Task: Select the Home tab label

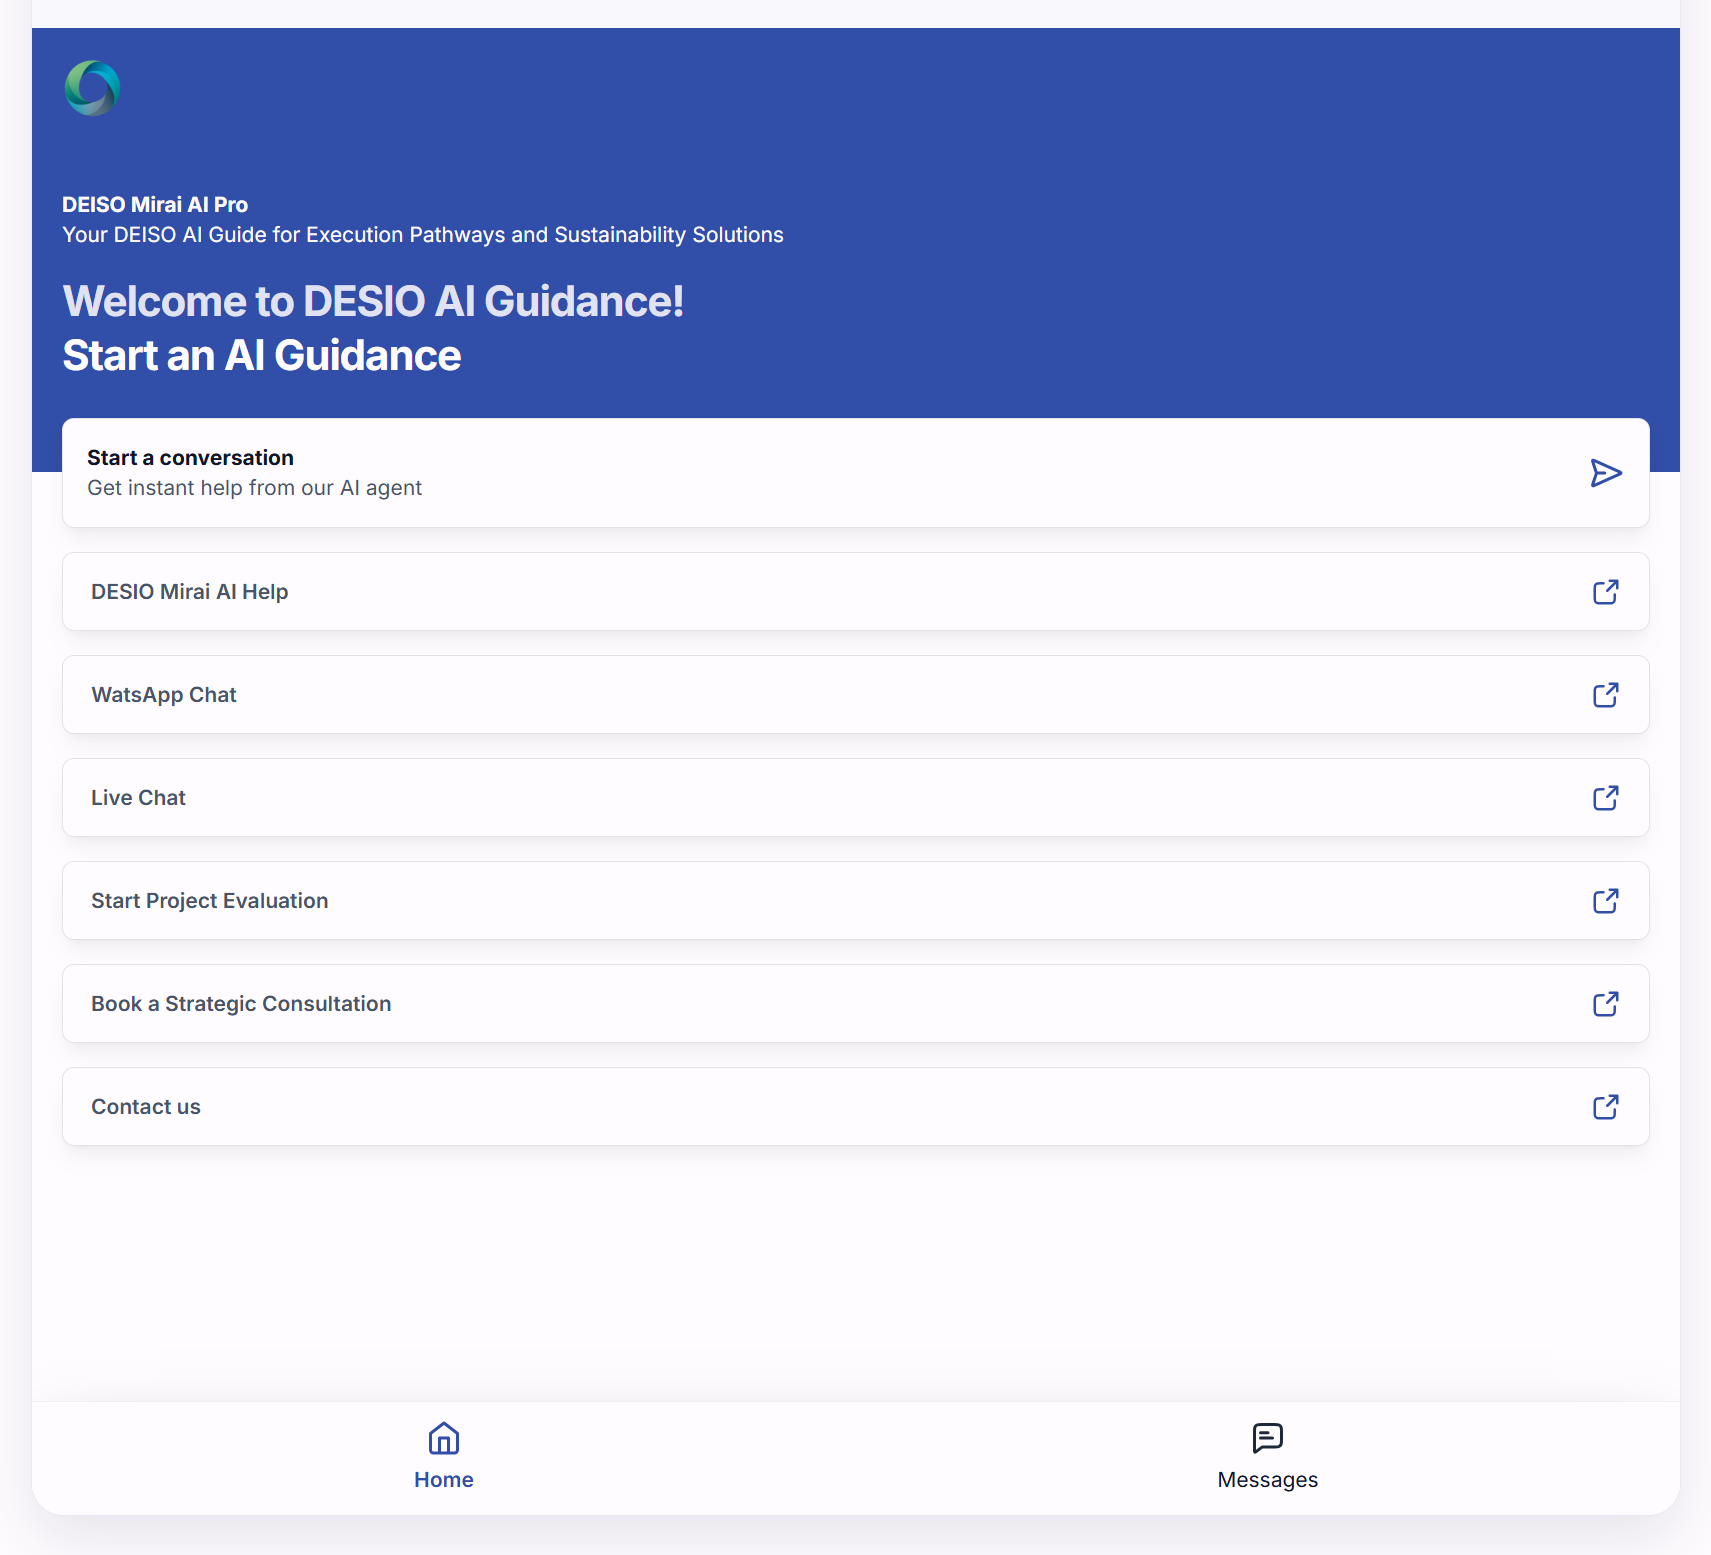Action: pyautogui.click(x=443, y=1480)
